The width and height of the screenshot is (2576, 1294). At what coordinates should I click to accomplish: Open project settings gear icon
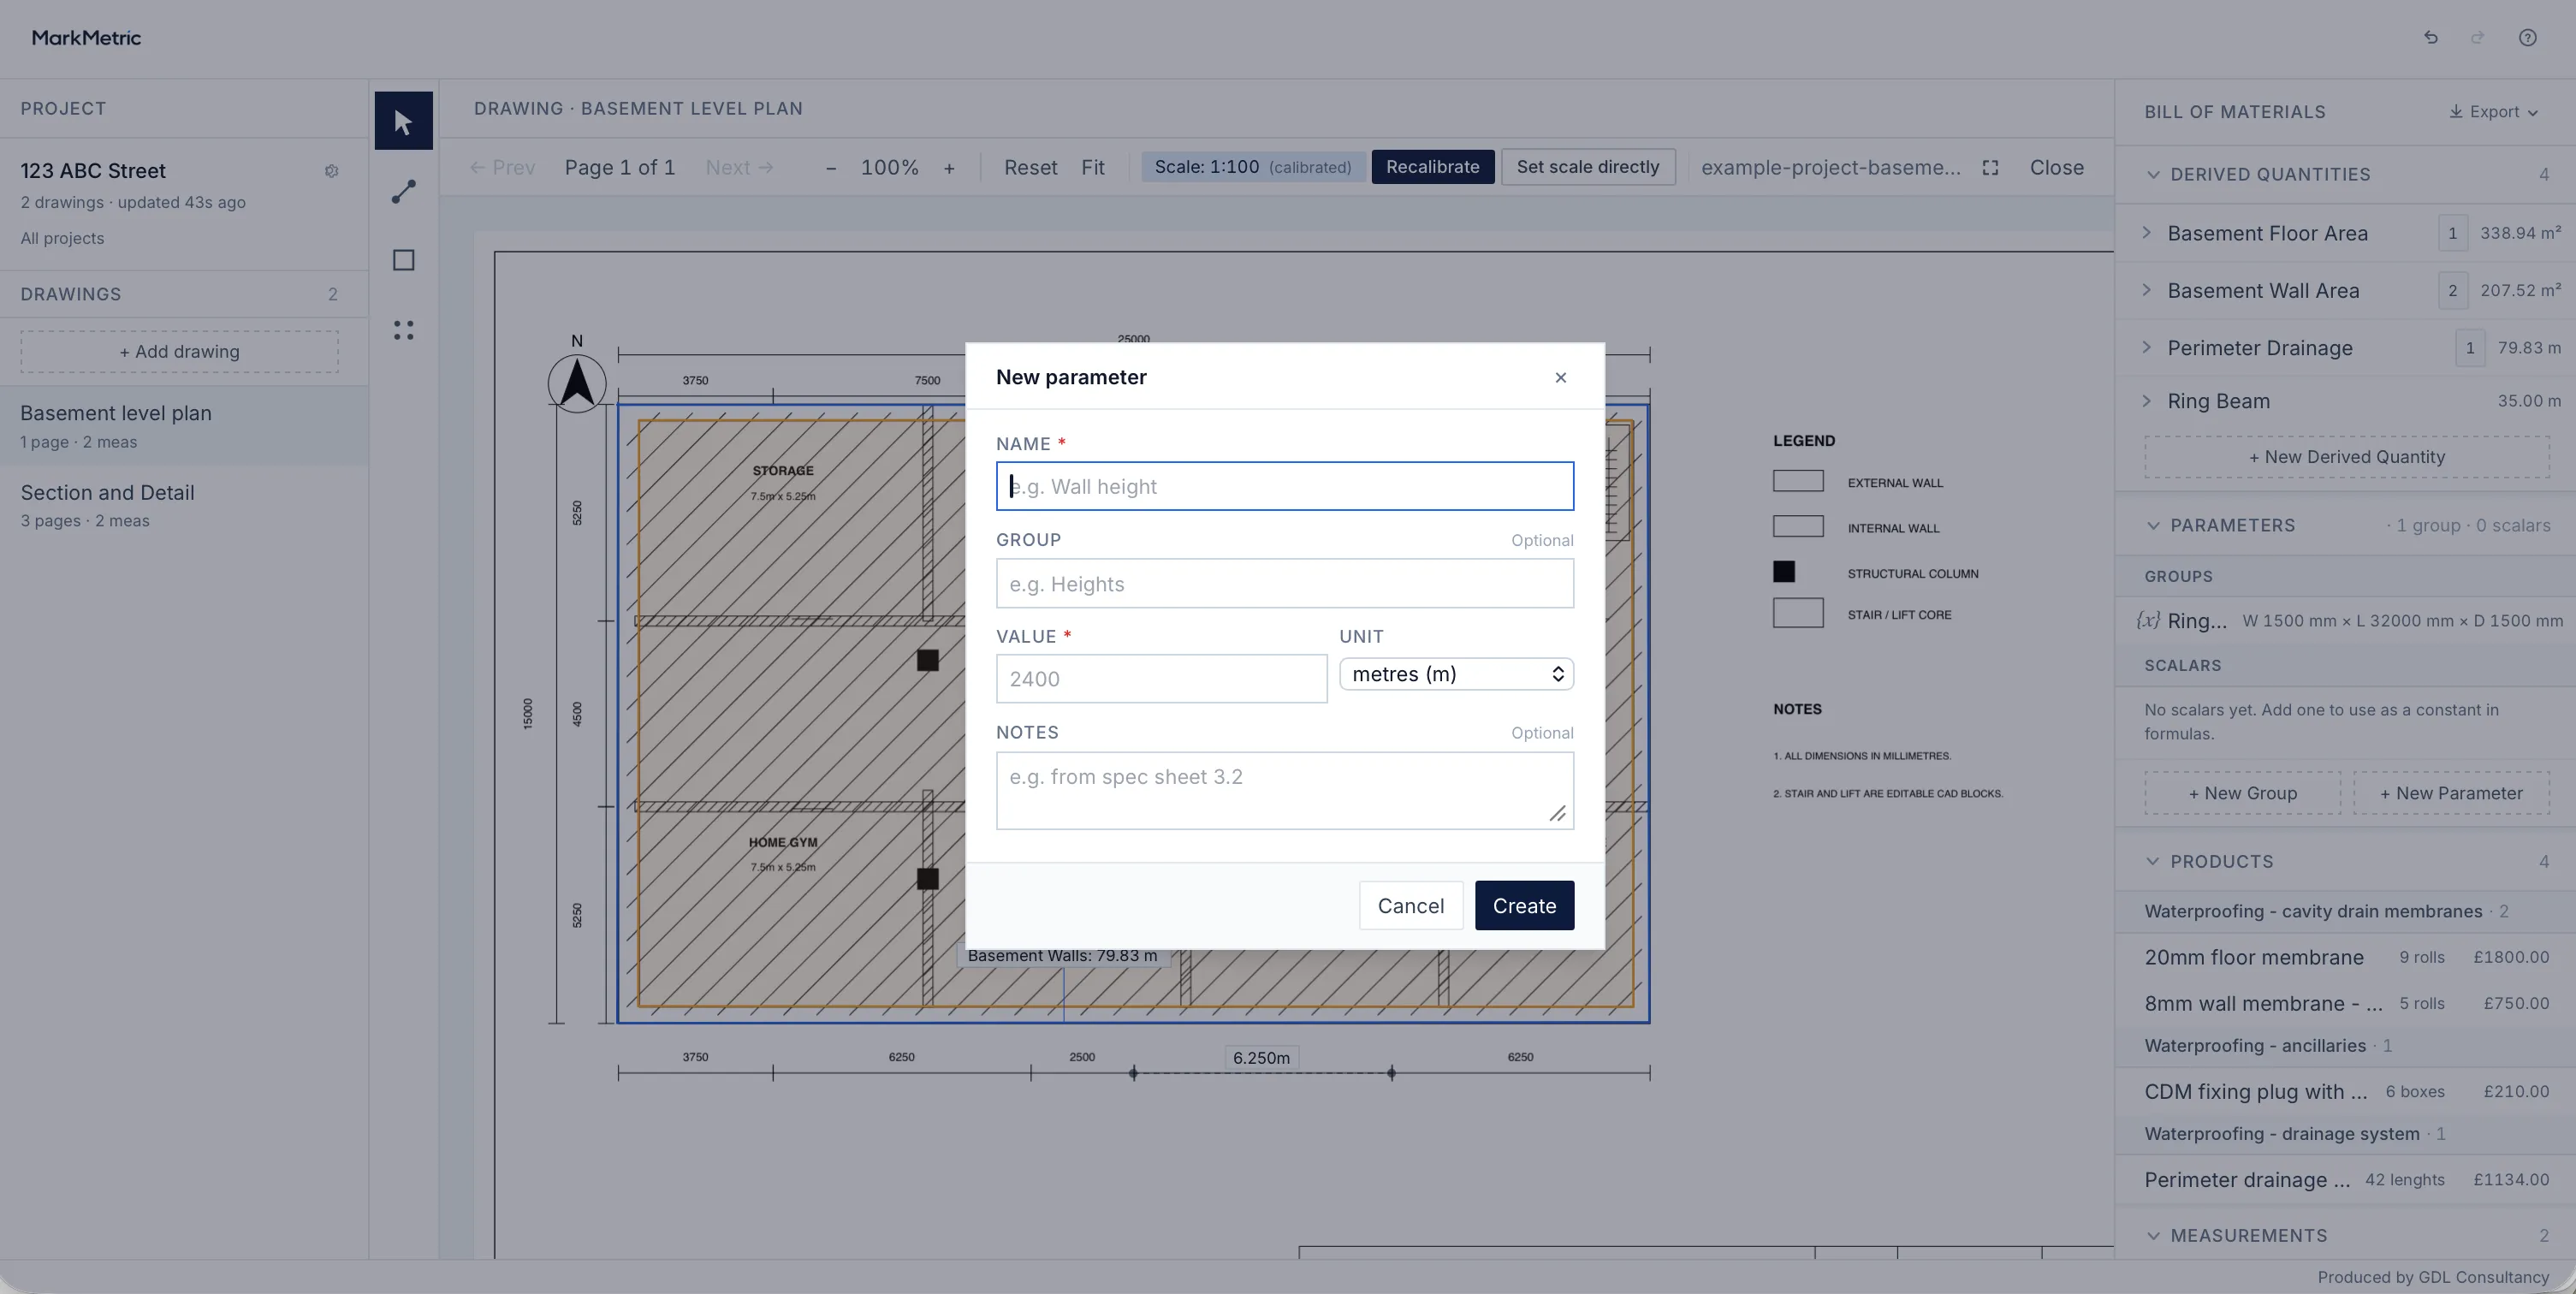tap(332, 171)
